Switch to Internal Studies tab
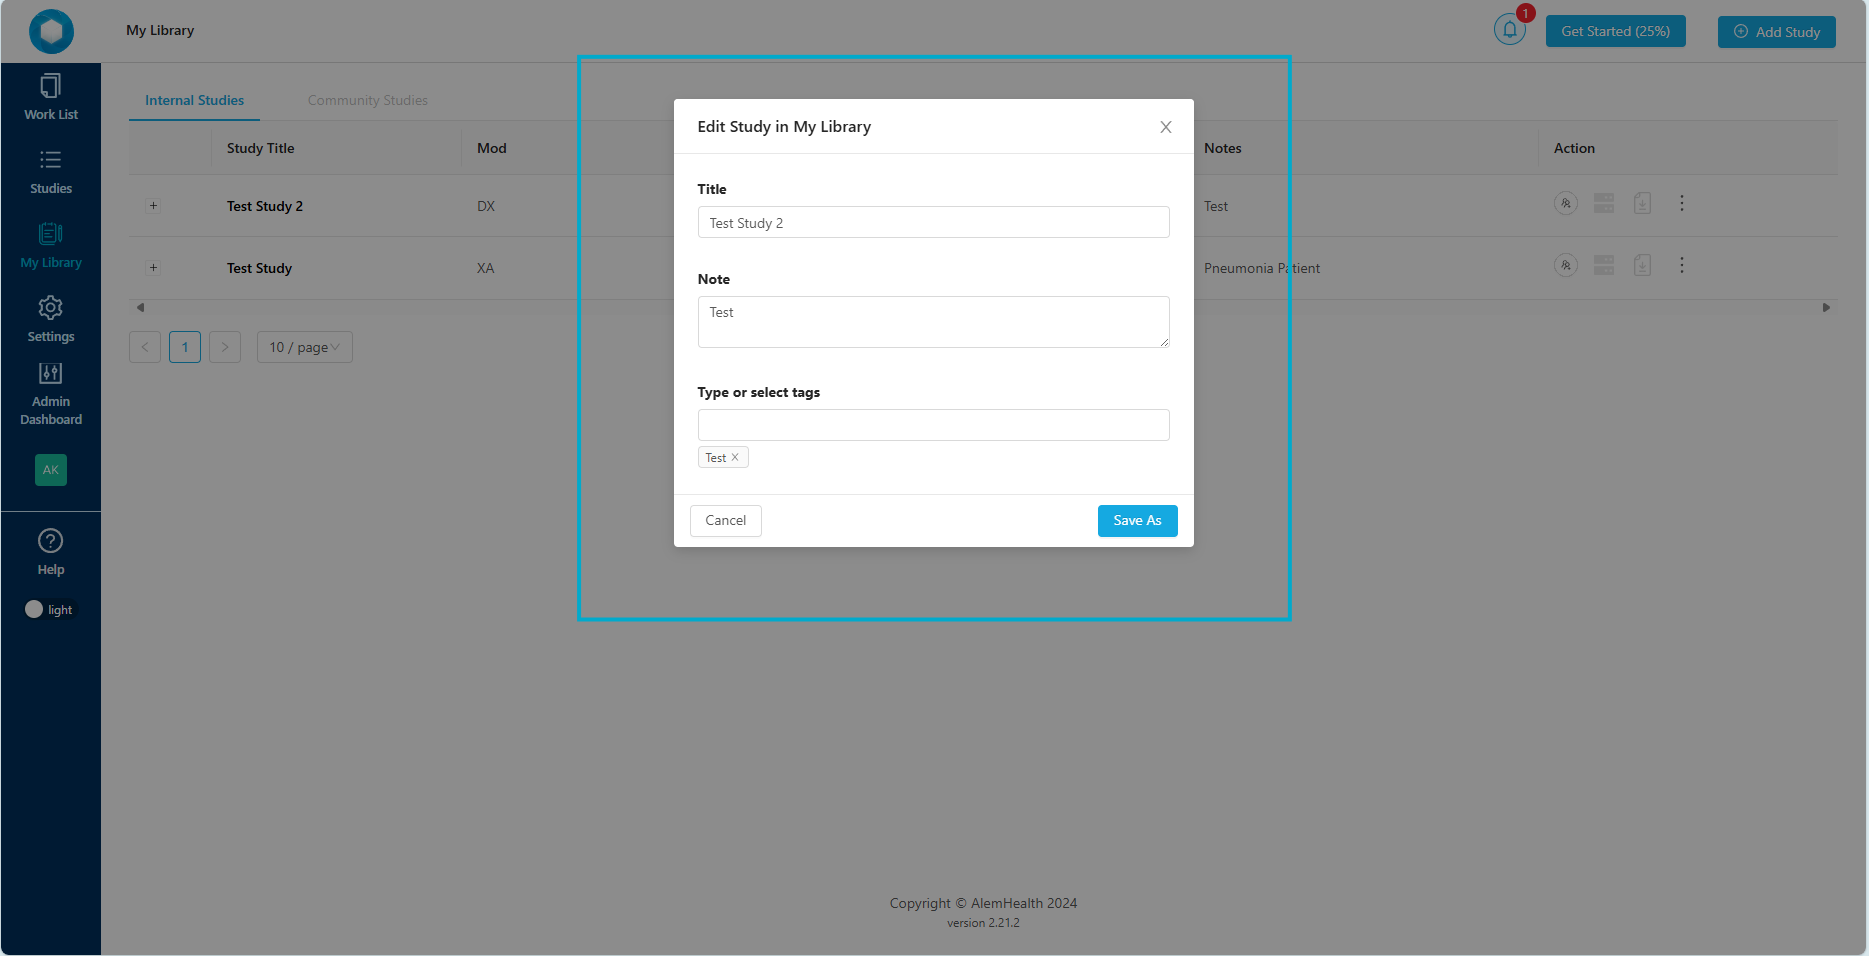This screenshot has height=956, width=1869. 194,100
